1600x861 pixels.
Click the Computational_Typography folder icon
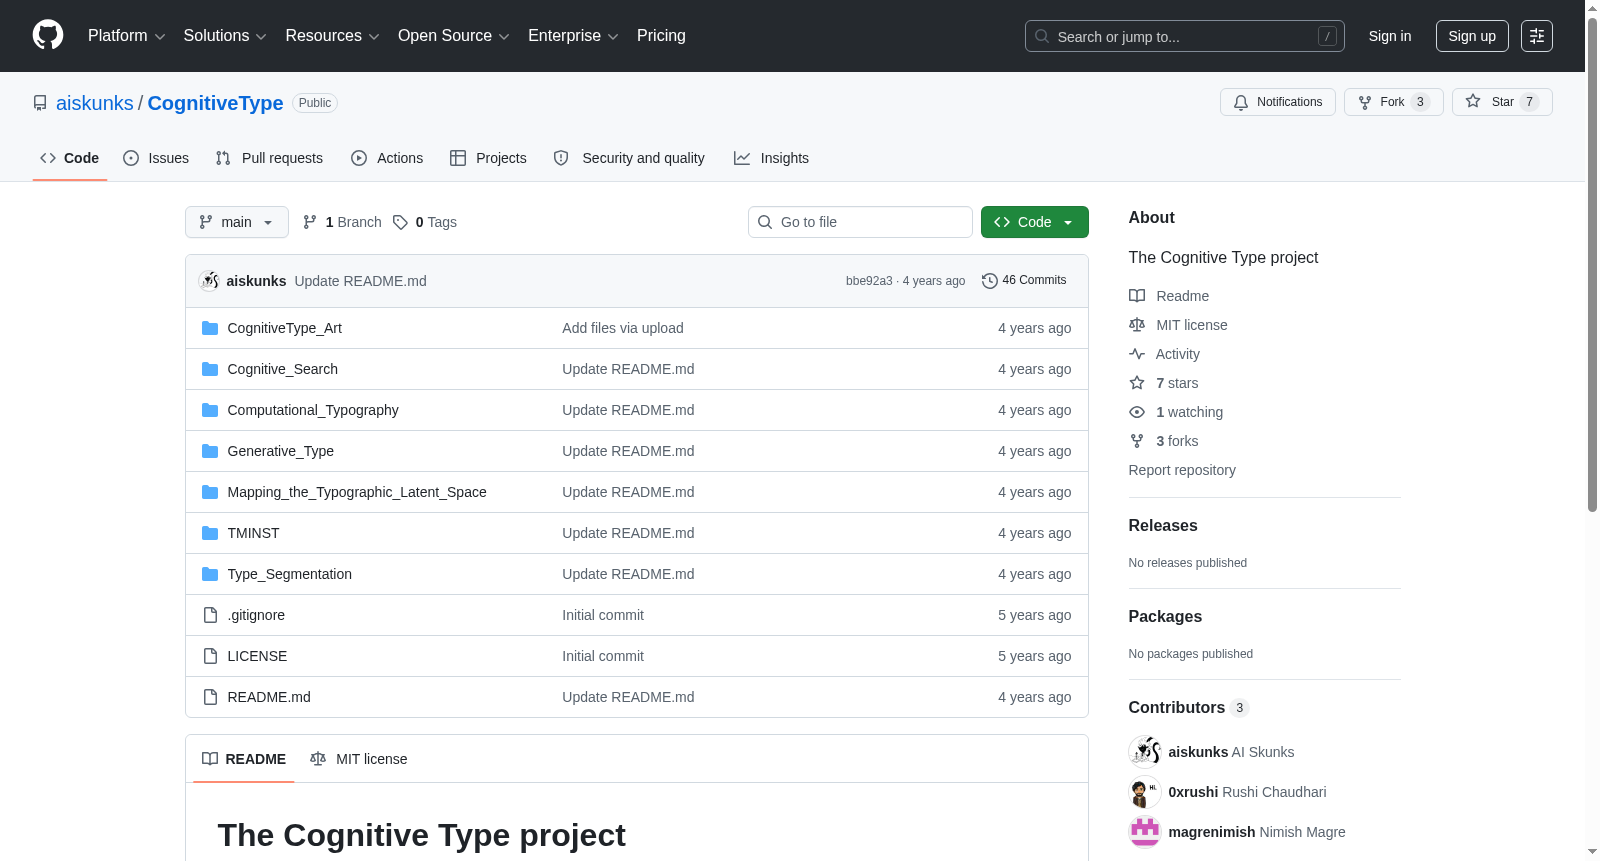(x=210, y=410)
